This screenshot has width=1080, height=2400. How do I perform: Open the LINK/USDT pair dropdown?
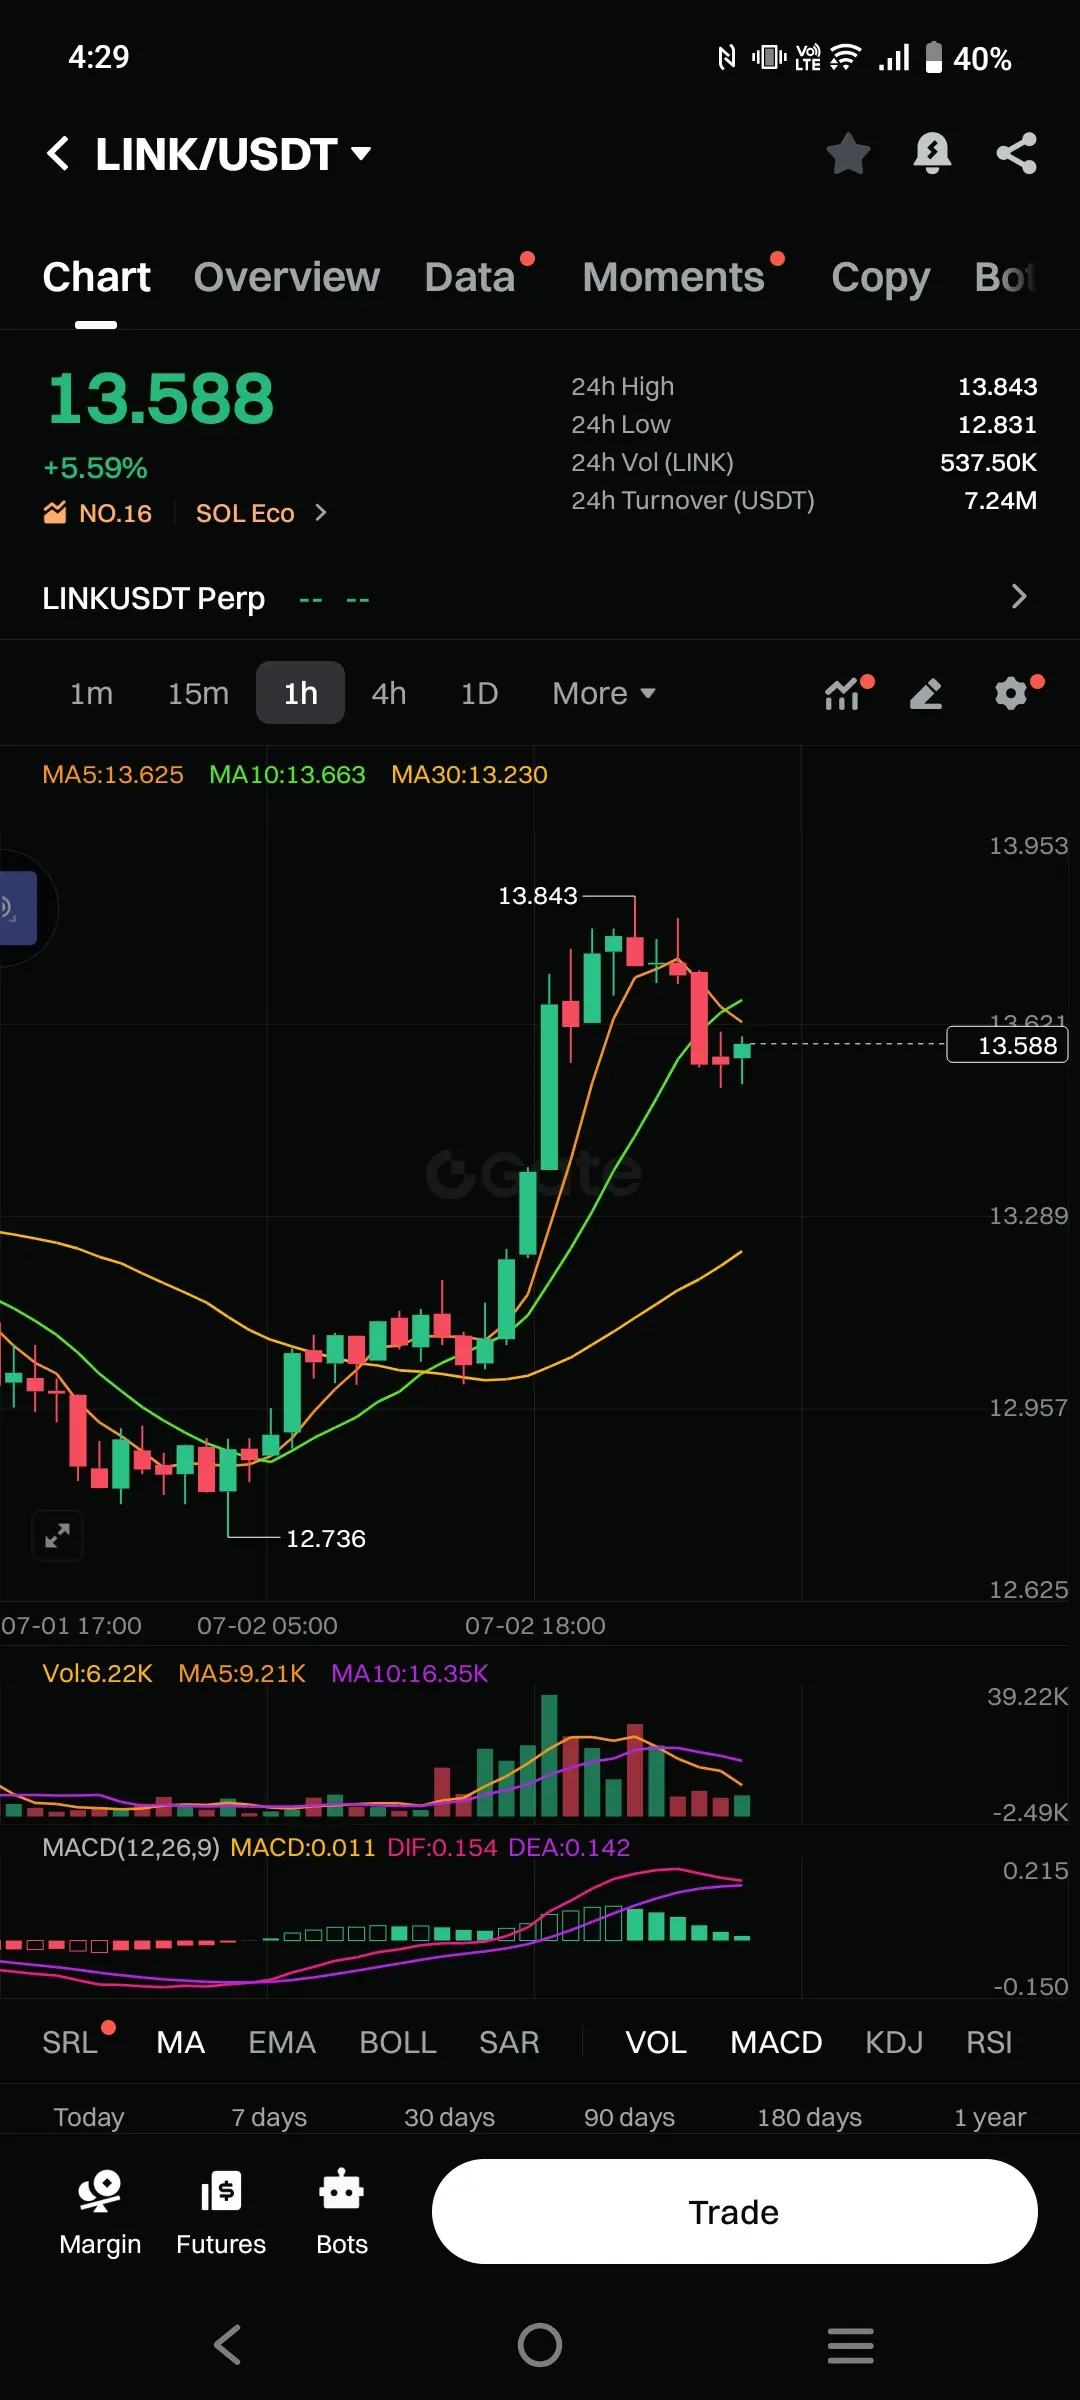tap(362, 153)
